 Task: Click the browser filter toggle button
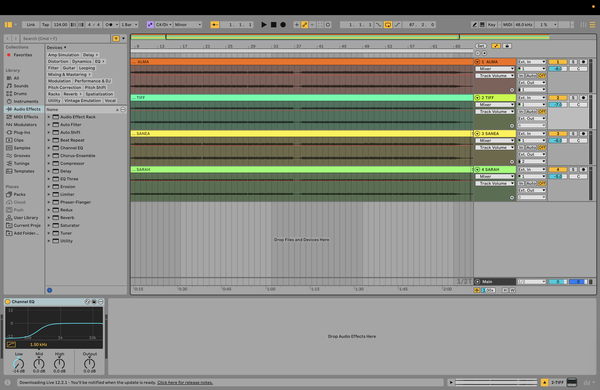[x=116, y=38]
